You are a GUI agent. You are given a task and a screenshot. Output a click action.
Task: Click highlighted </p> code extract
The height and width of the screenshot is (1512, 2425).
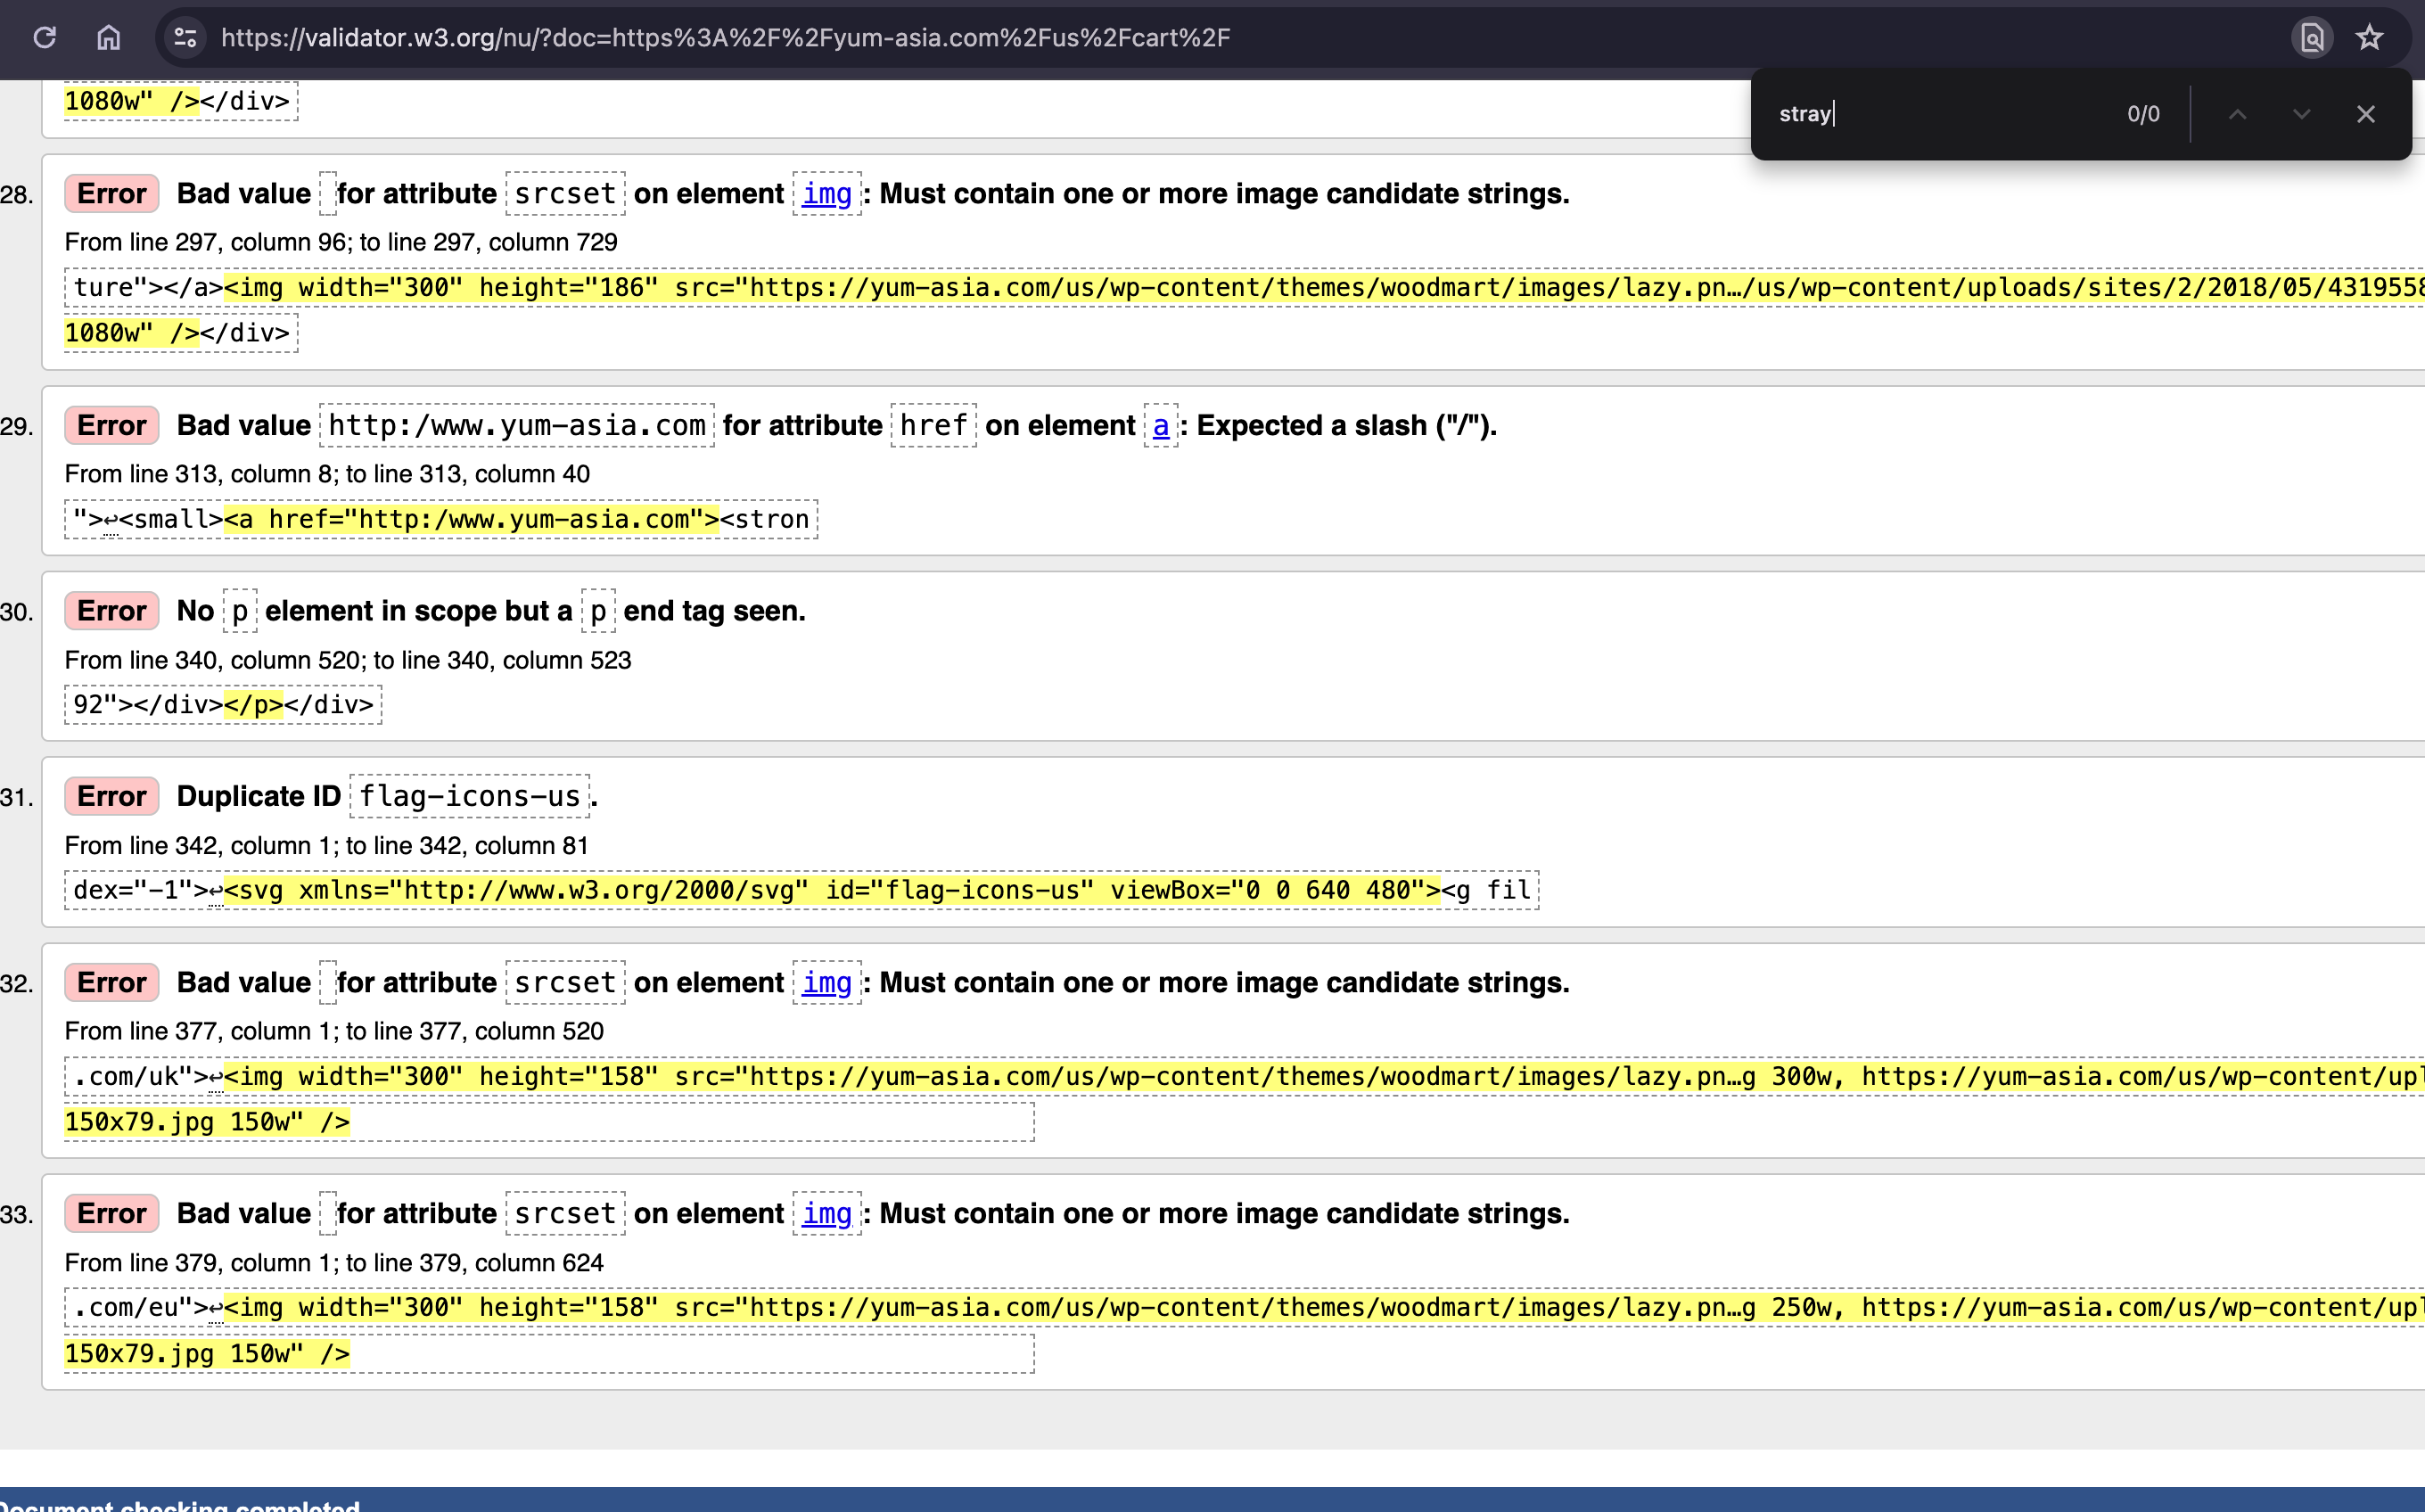253,705
